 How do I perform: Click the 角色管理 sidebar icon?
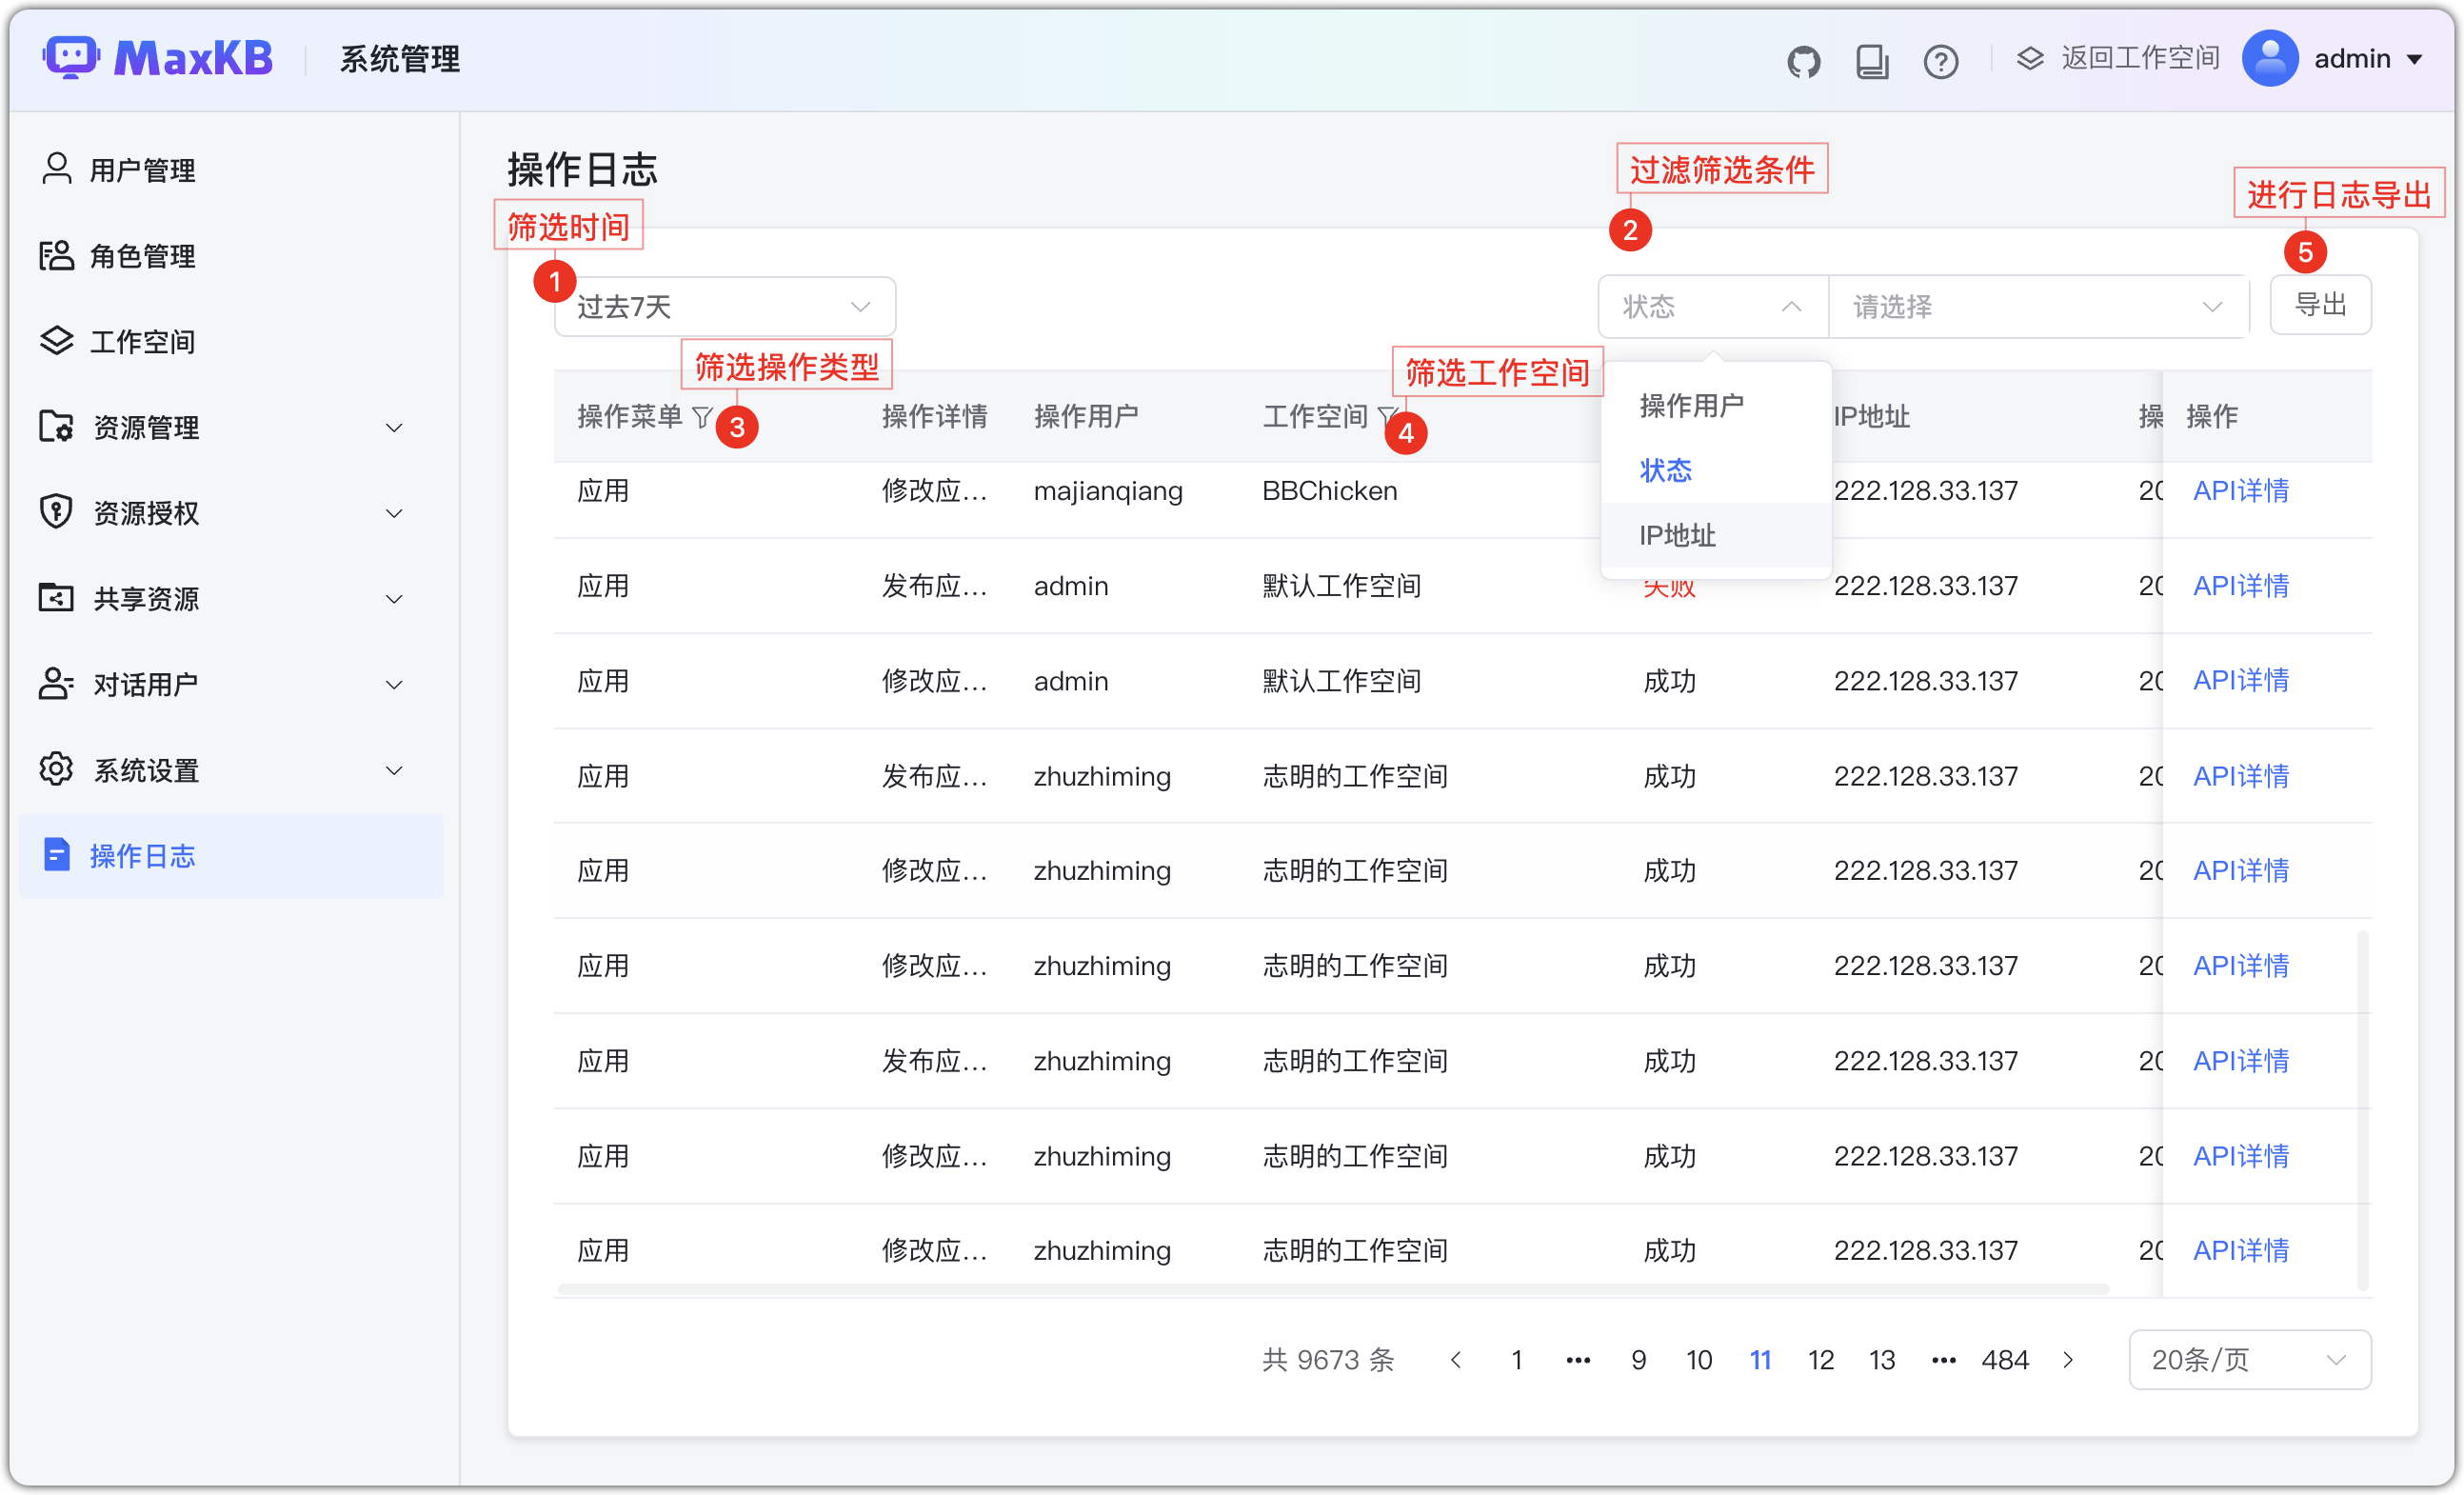point(57,255)
